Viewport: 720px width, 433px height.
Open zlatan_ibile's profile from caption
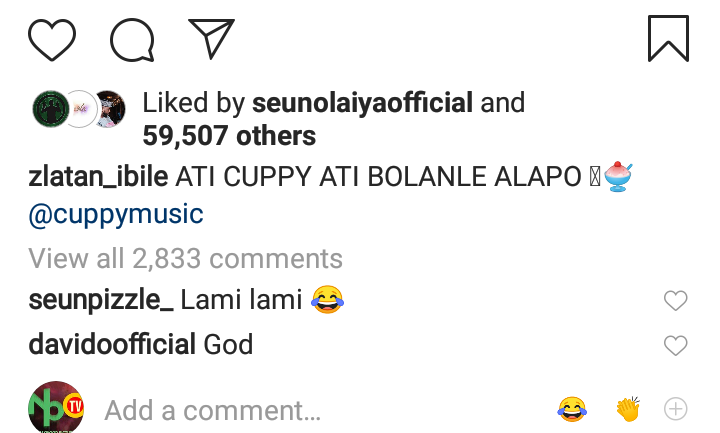98,177
